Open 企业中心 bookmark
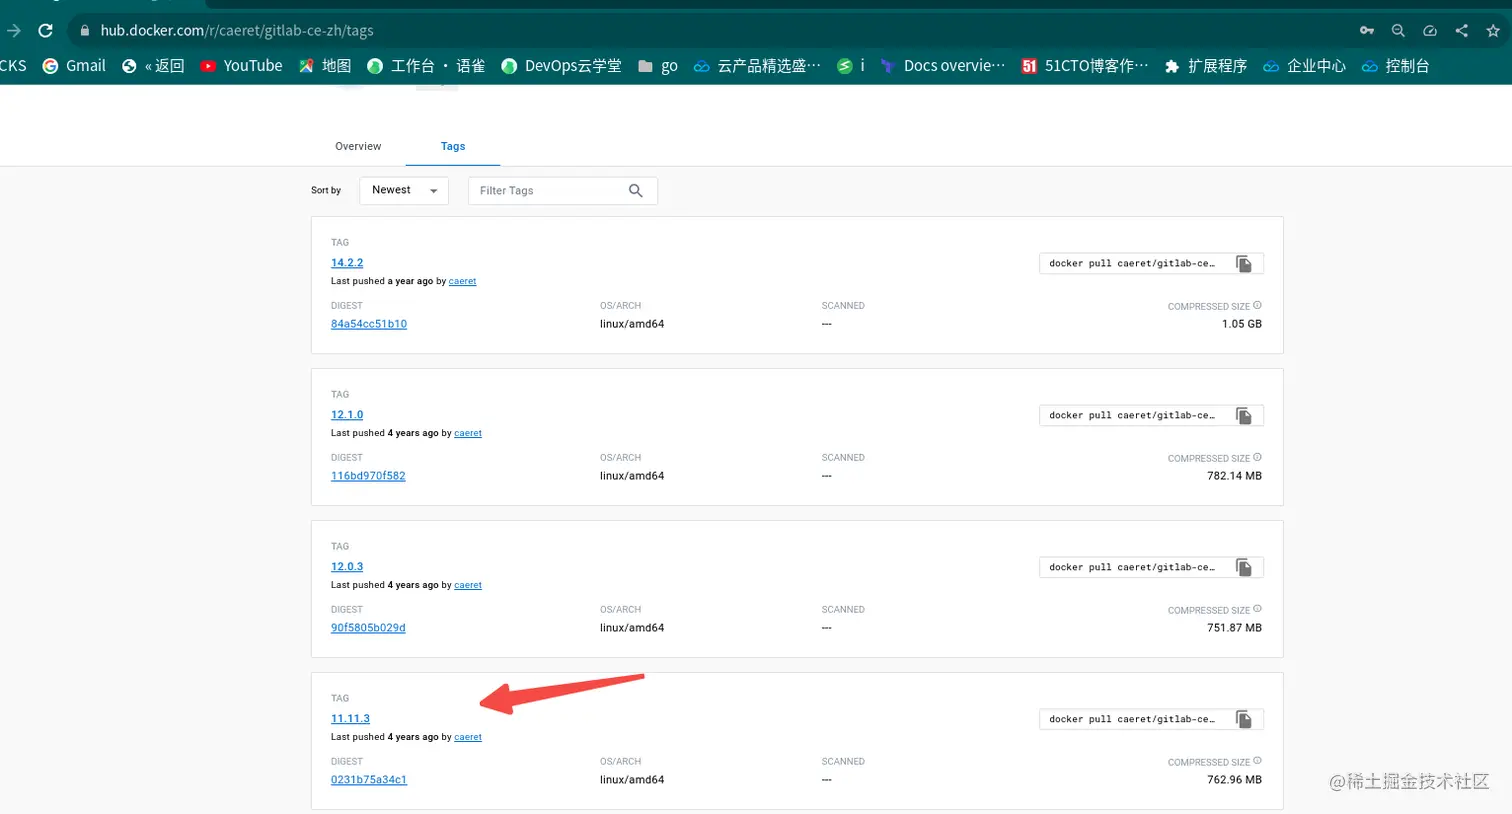The image size is (1512, 814). 1304,66
